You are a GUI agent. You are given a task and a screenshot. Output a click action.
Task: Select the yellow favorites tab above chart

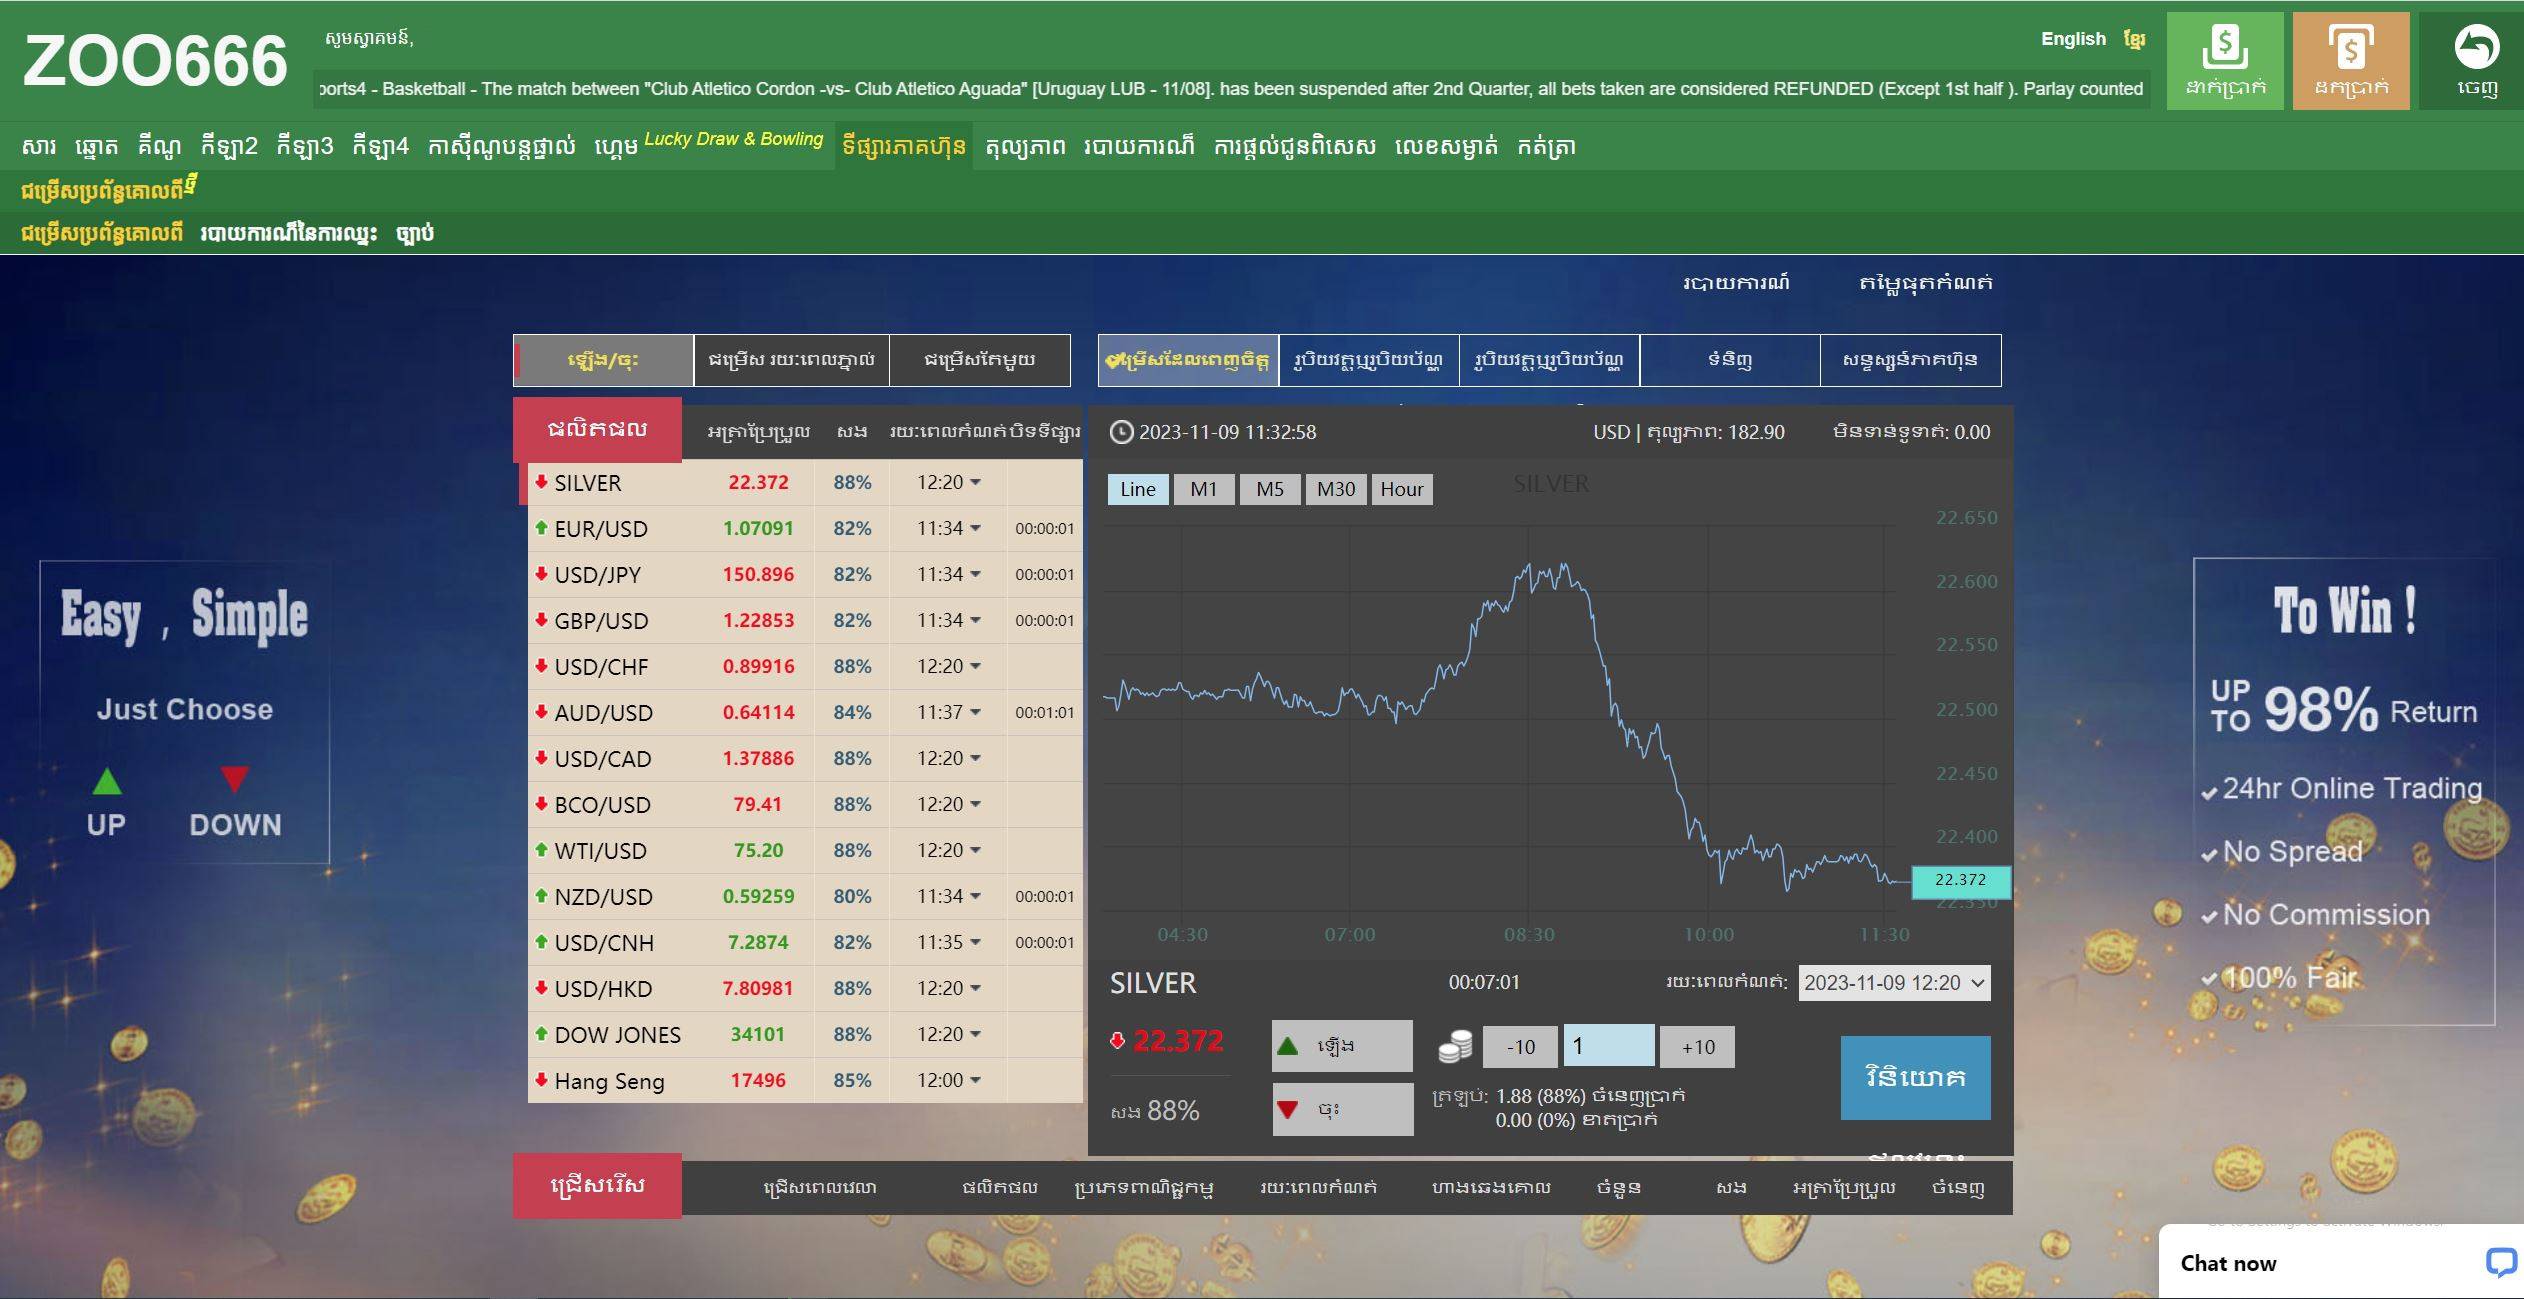tap(1188, 360)
